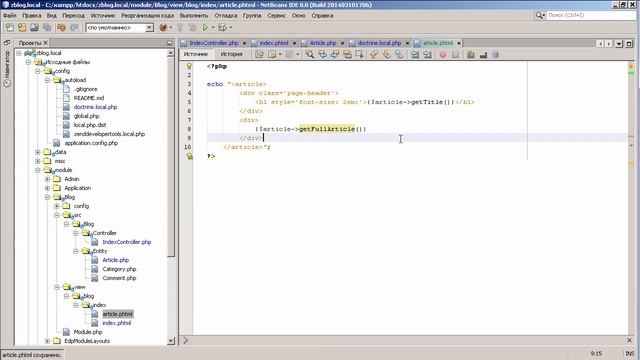Click the New File toolbar icon
The height and width of the screenshot is (360, 640).
(9, 27)
